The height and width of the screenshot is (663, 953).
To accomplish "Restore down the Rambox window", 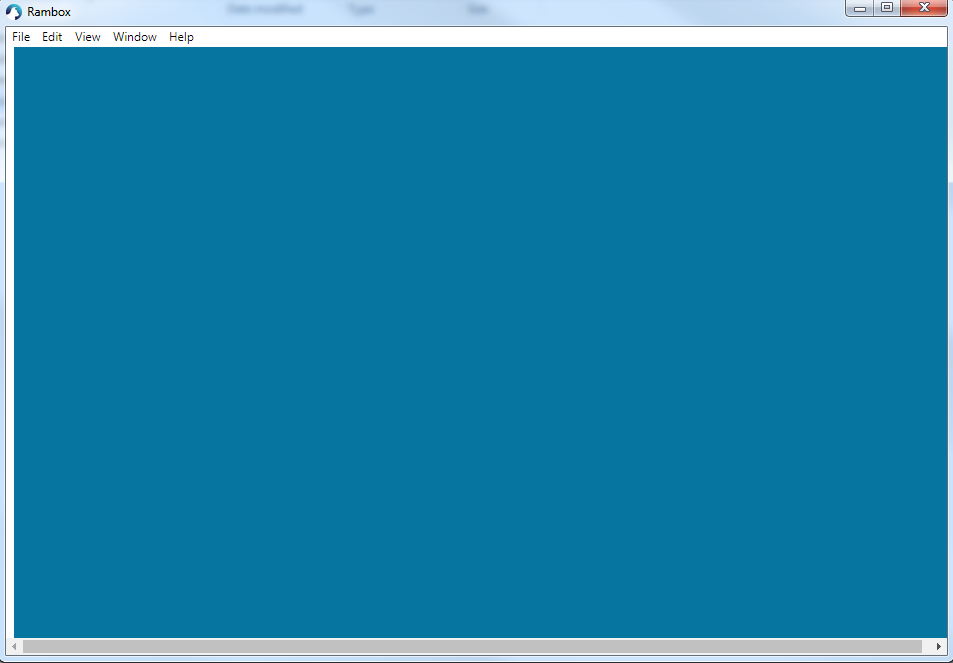I will coord(887,8).
